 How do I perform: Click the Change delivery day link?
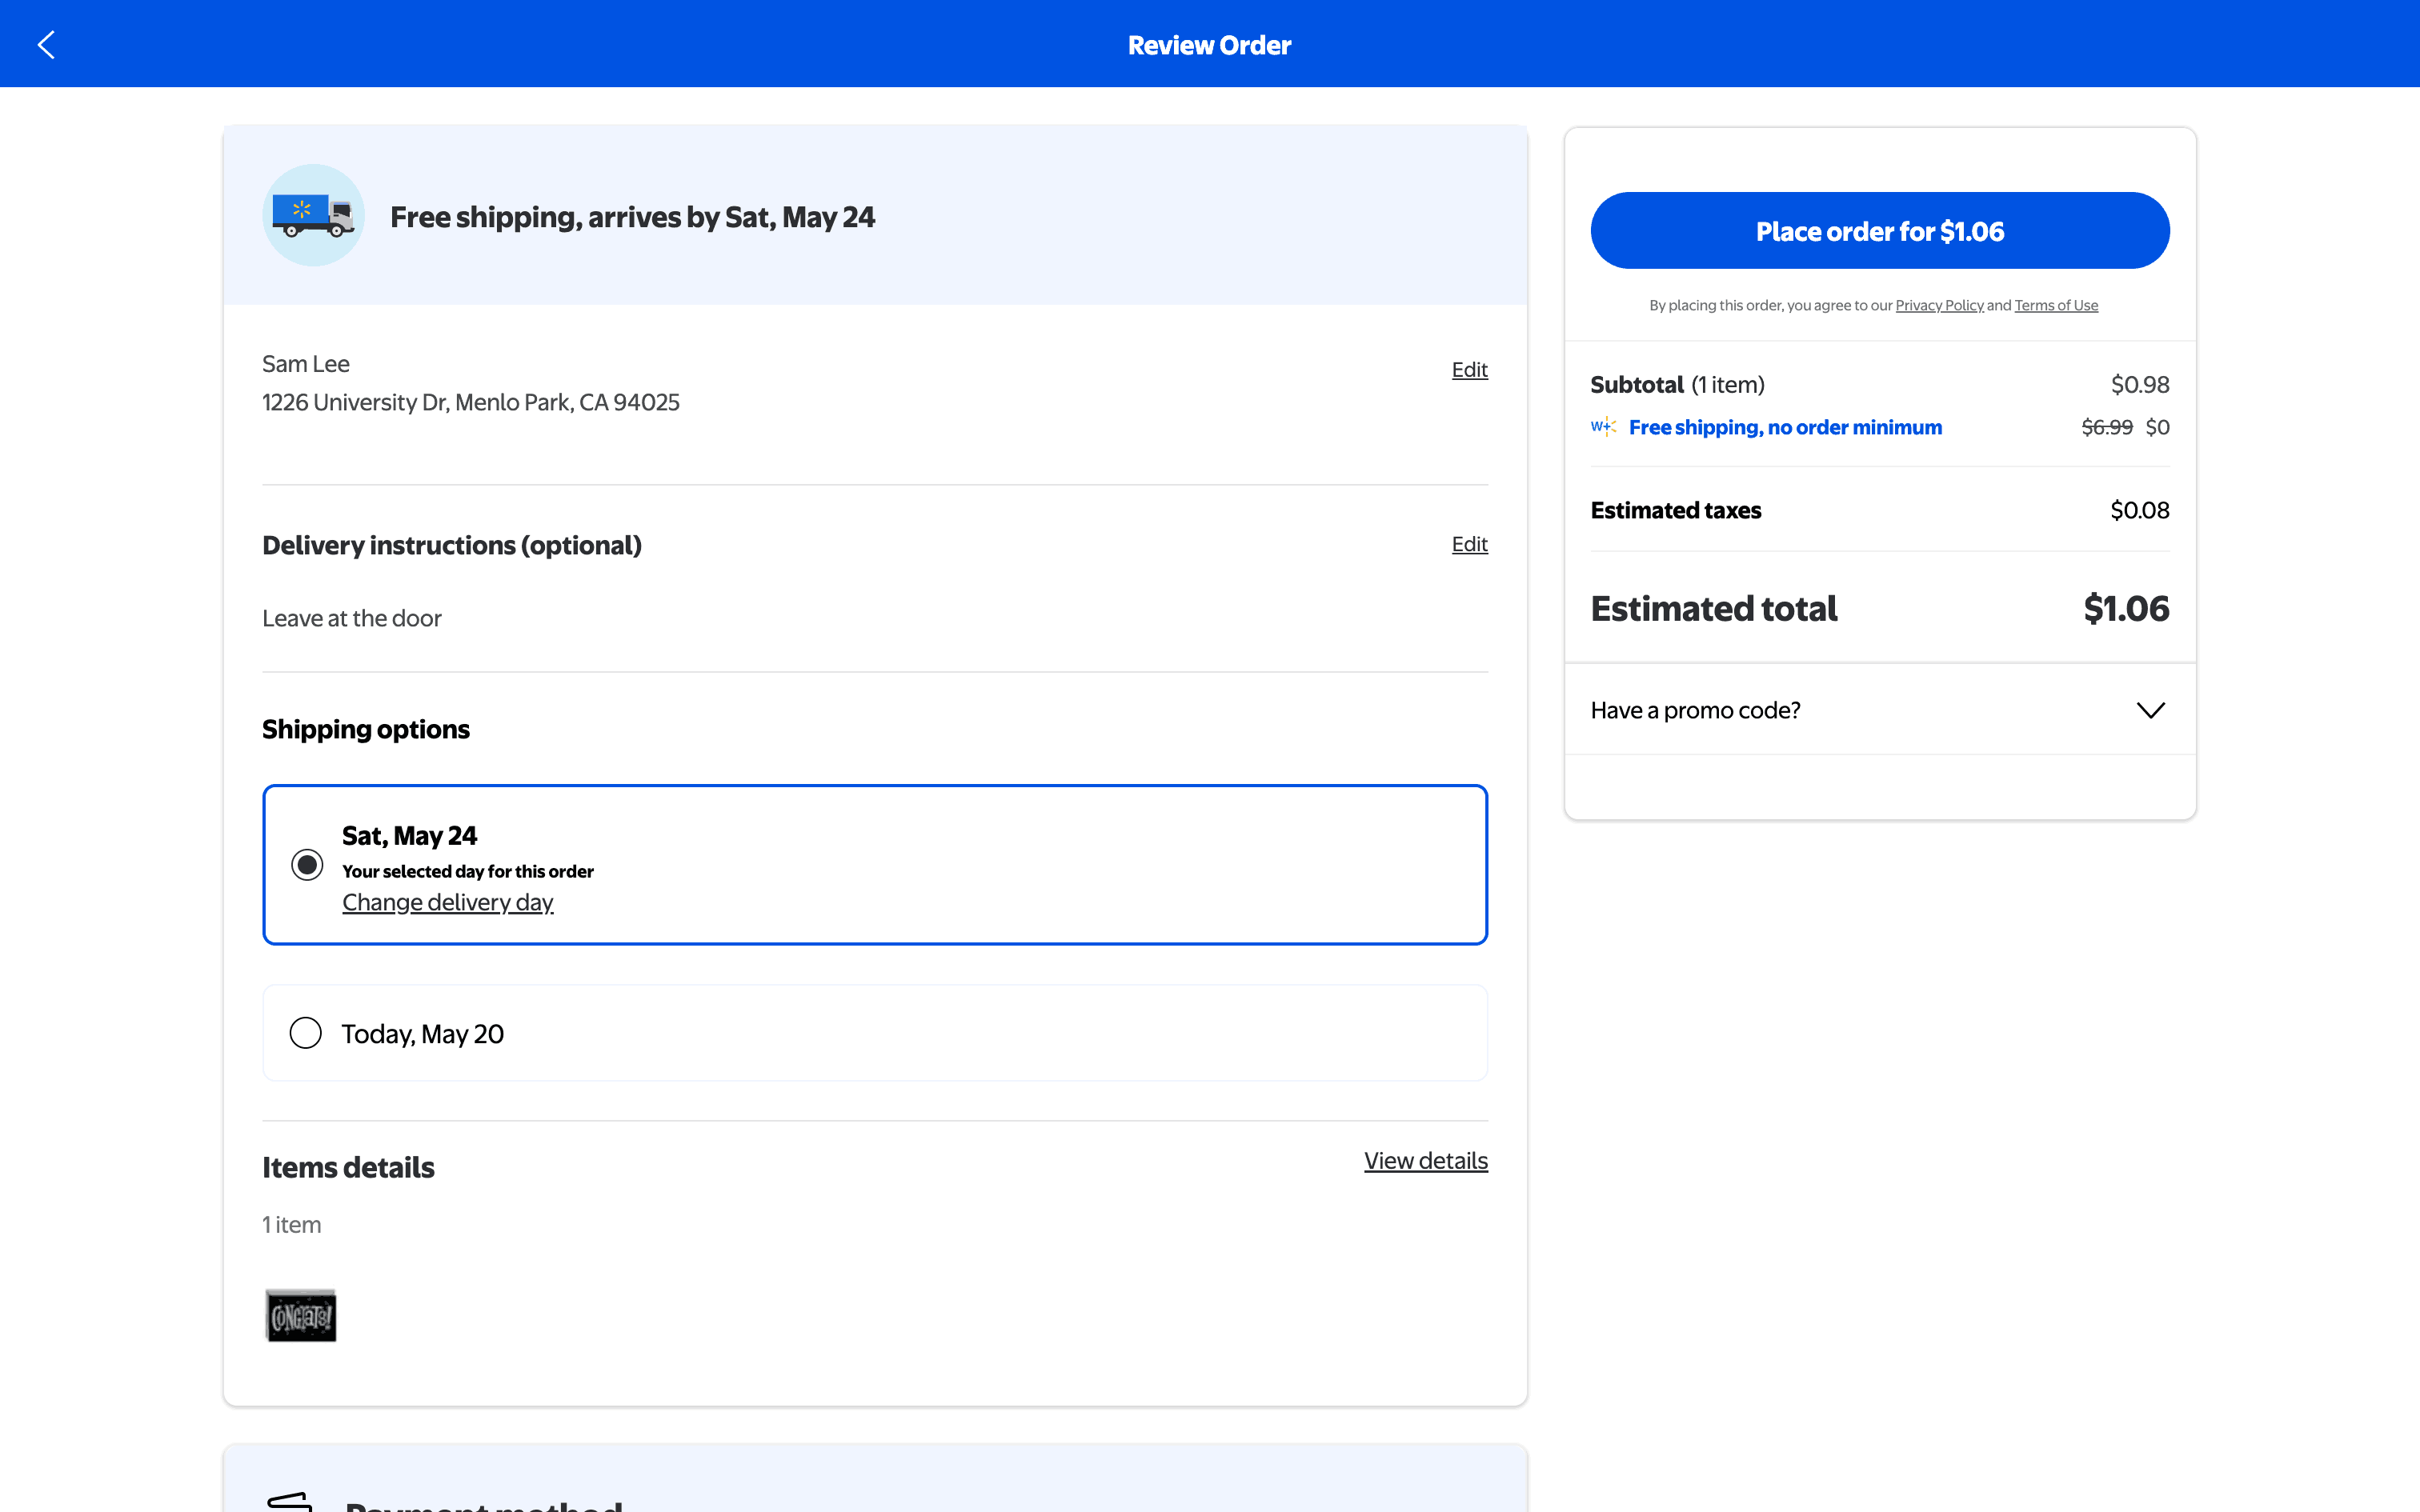(447, 902)
